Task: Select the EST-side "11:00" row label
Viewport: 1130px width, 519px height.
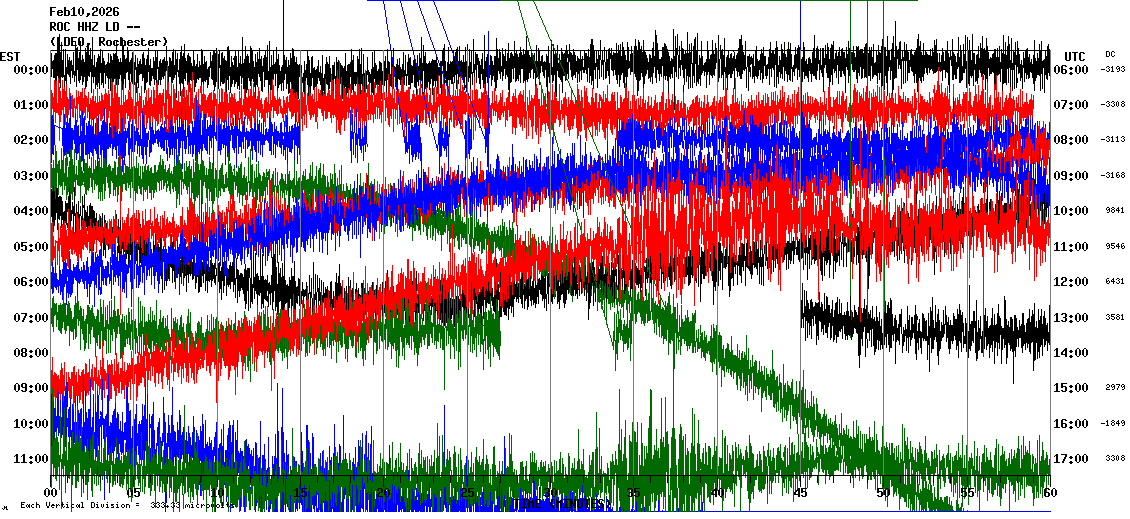Action: [31, 458]
